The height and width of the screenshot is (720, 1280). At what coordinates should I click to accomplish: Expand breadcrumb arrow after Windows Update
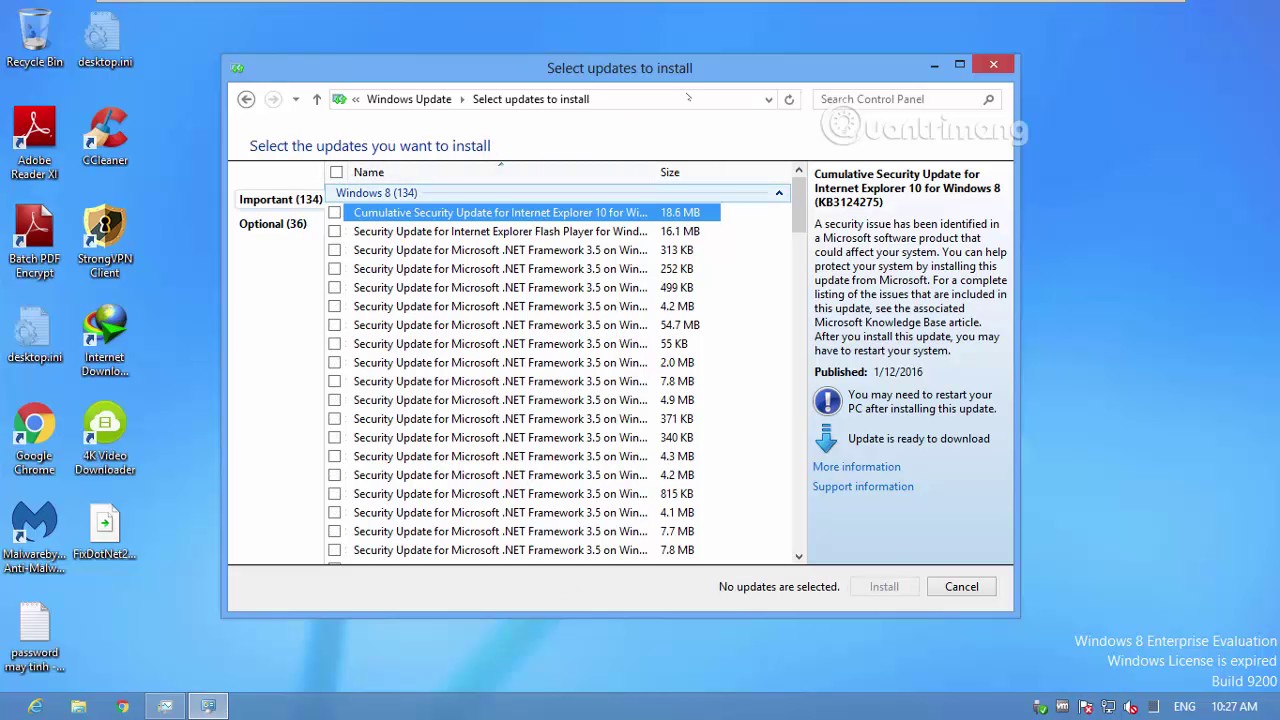pos(462,99)
